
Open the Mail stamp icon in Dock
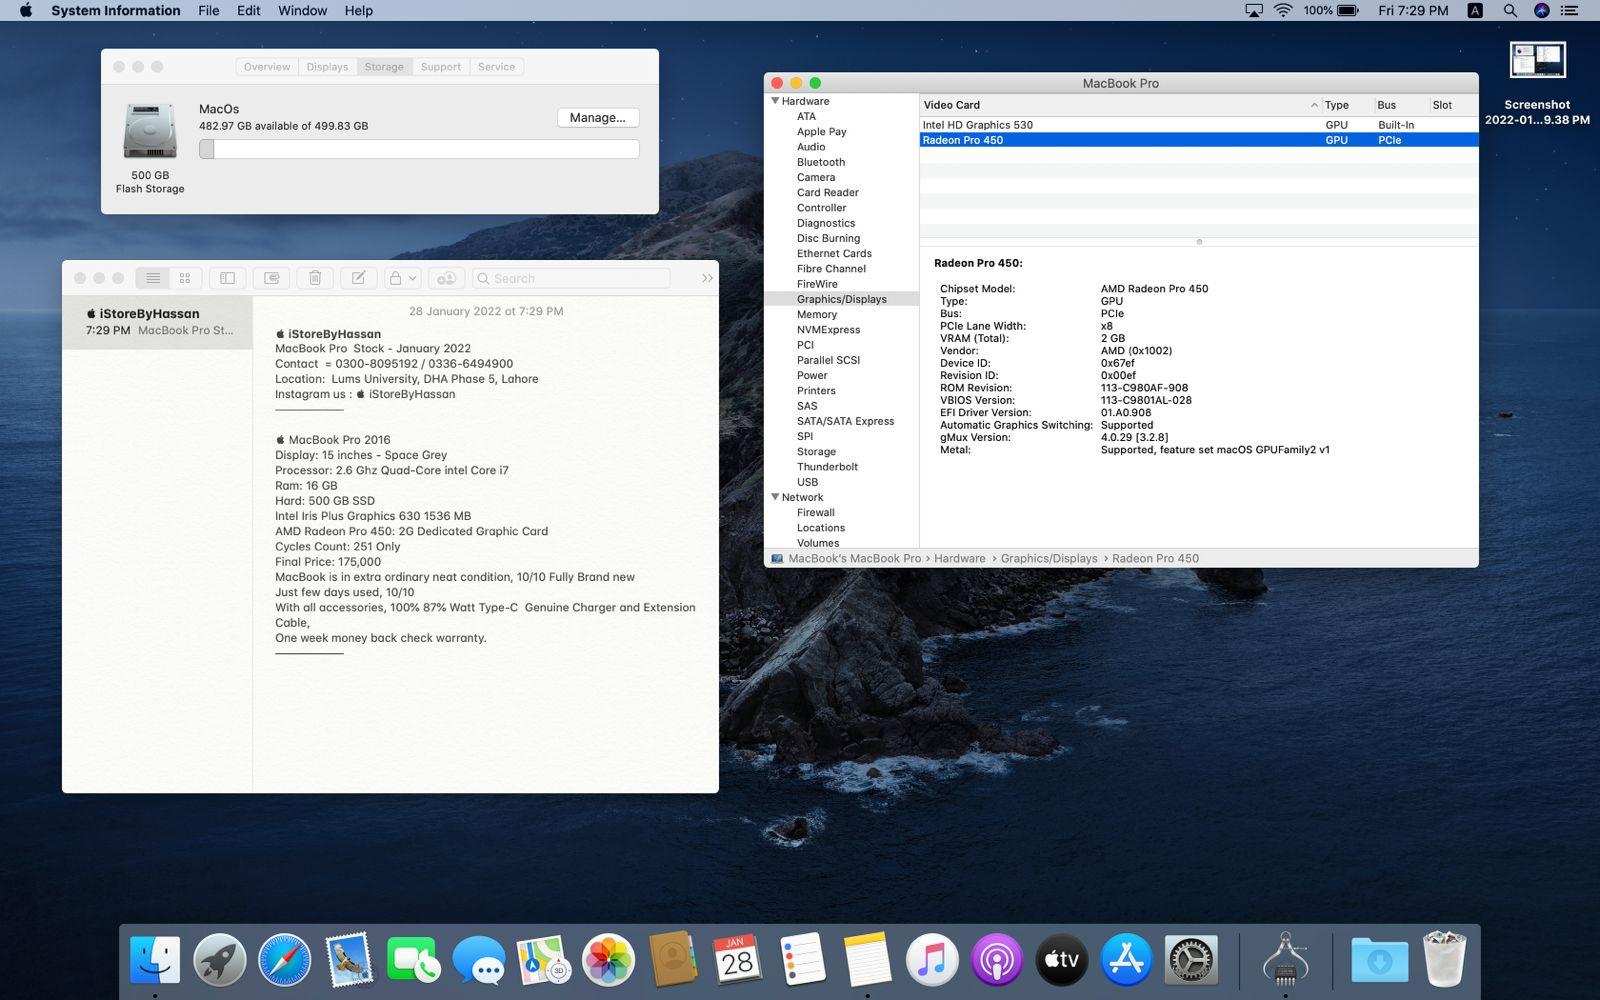tap(349, 960)
